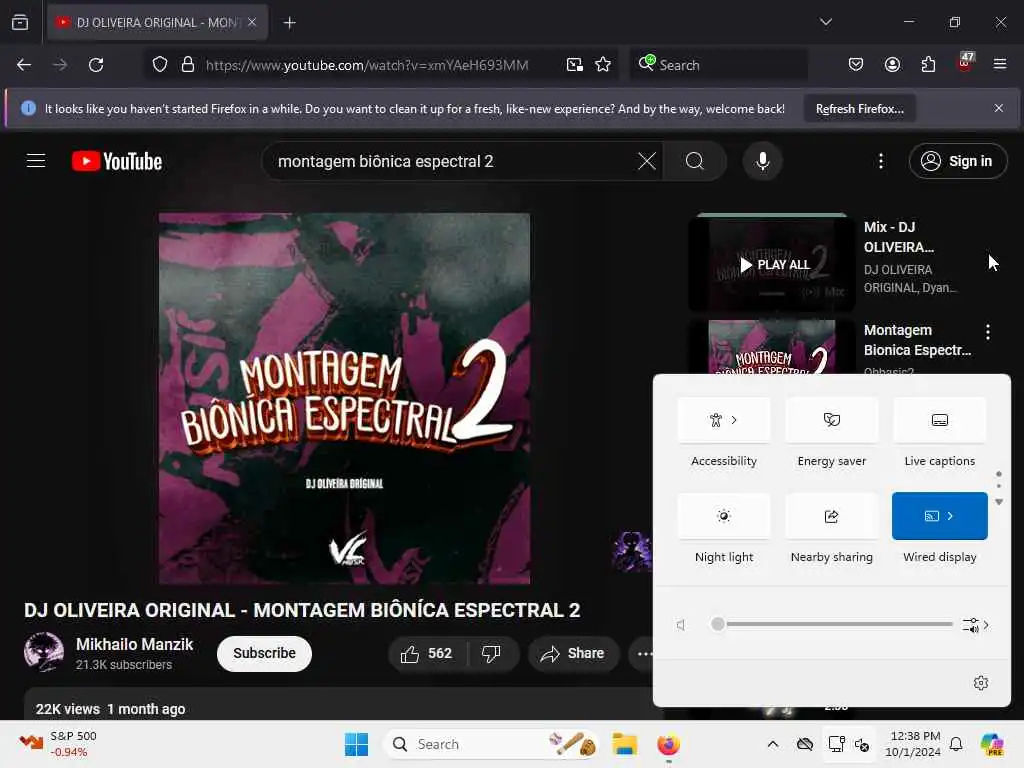Go back one page in Firefox
Viewport: 1024px width, 768px height.
pos(24,65)
